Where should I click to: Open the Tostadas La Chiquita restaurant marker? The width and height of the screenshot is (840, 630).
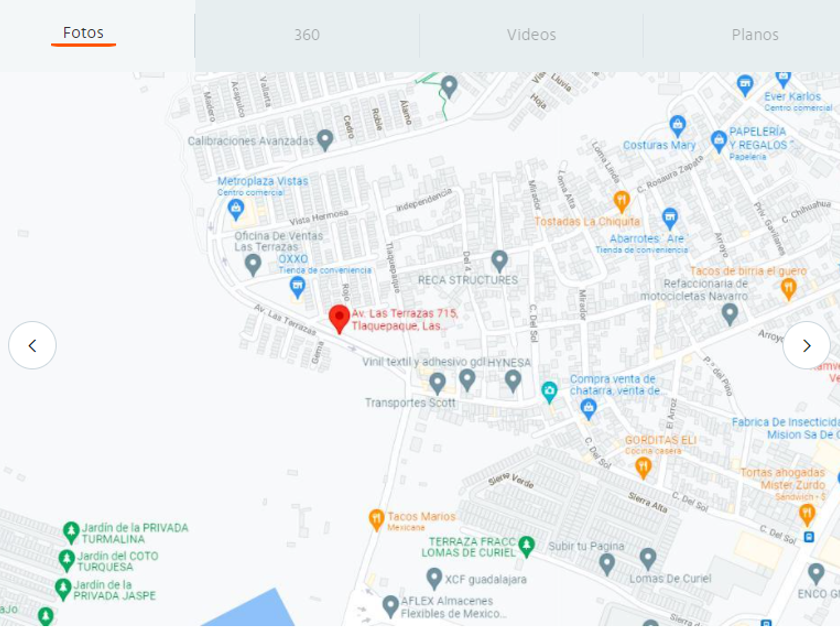click(x=621, y=201)
